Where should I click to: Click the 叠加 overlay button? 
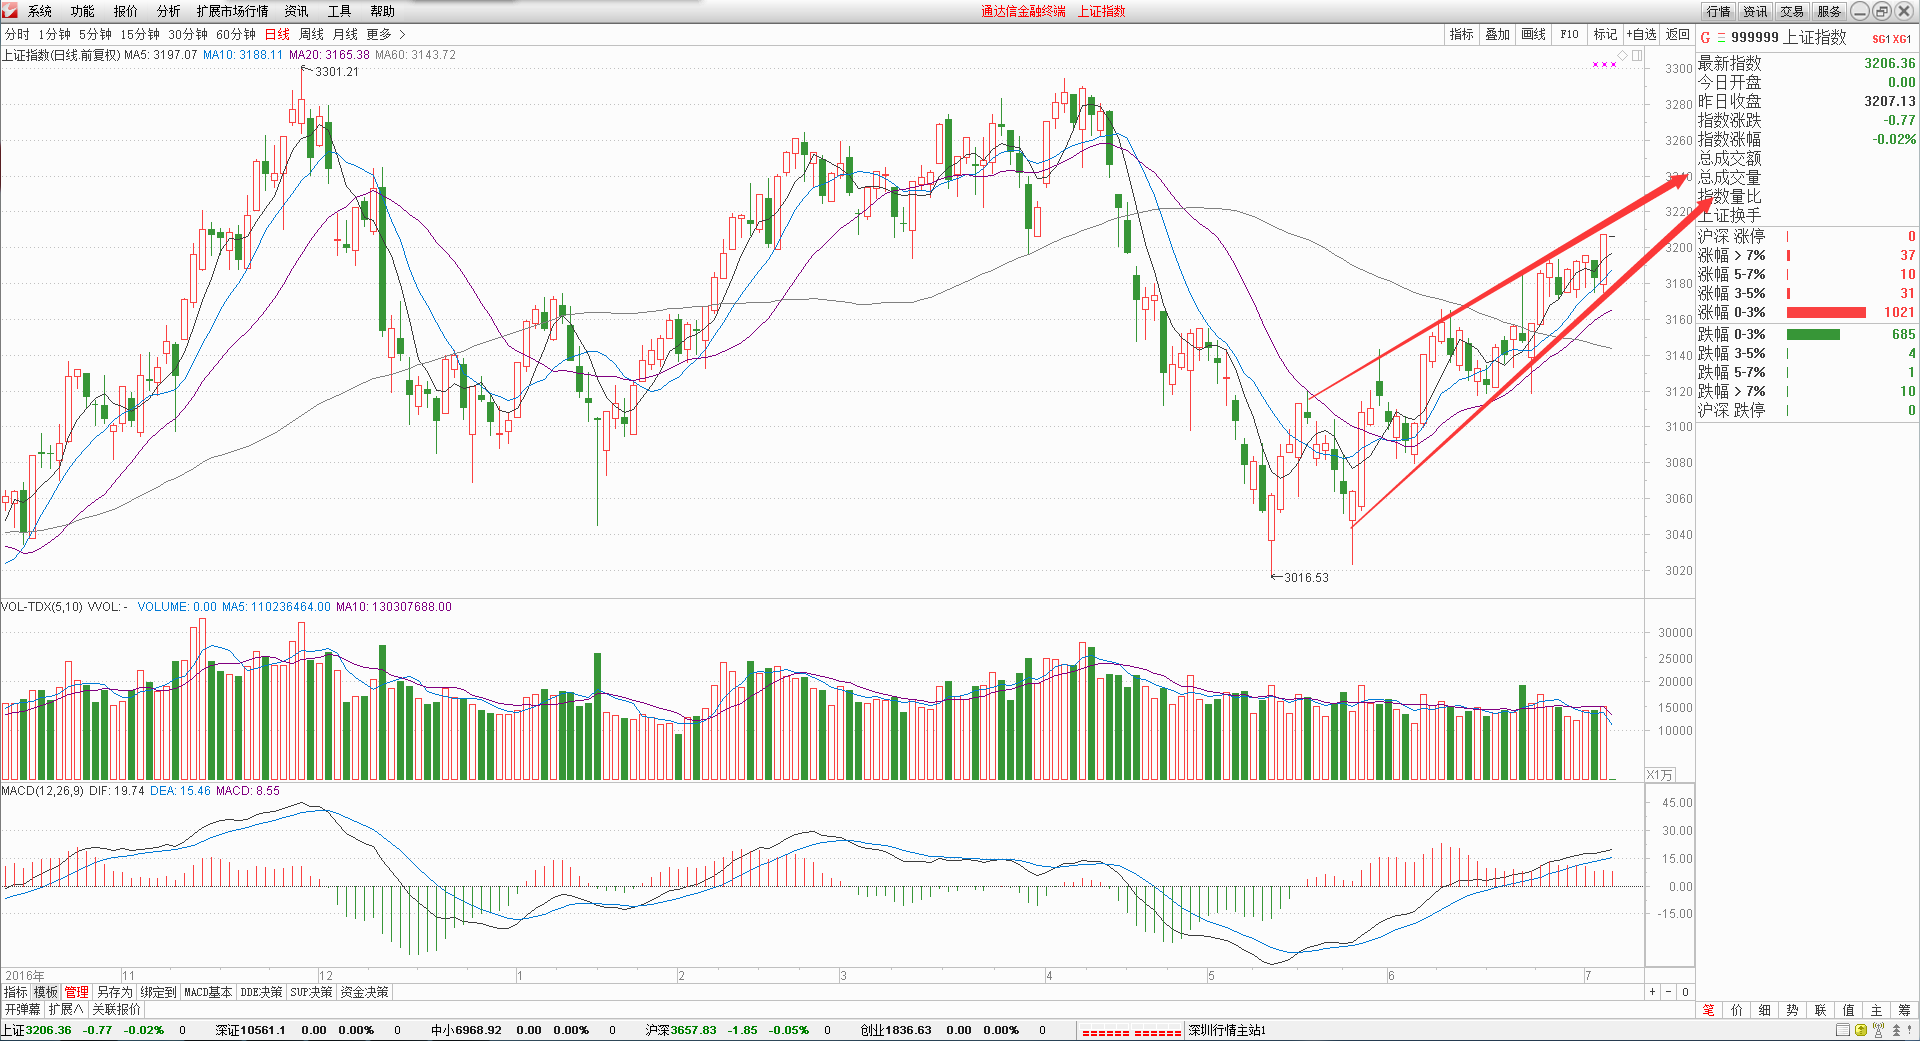click(x=1498, y=34)
